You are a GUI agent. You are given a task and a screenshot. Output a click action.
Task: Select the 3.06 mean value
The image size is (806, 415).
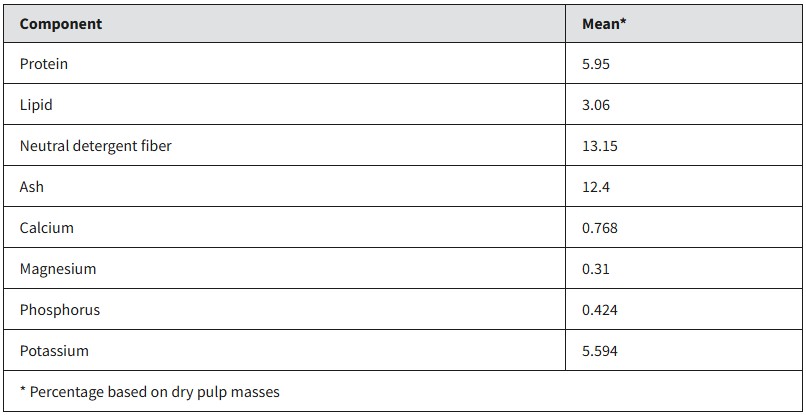click(x=596, y=105)
